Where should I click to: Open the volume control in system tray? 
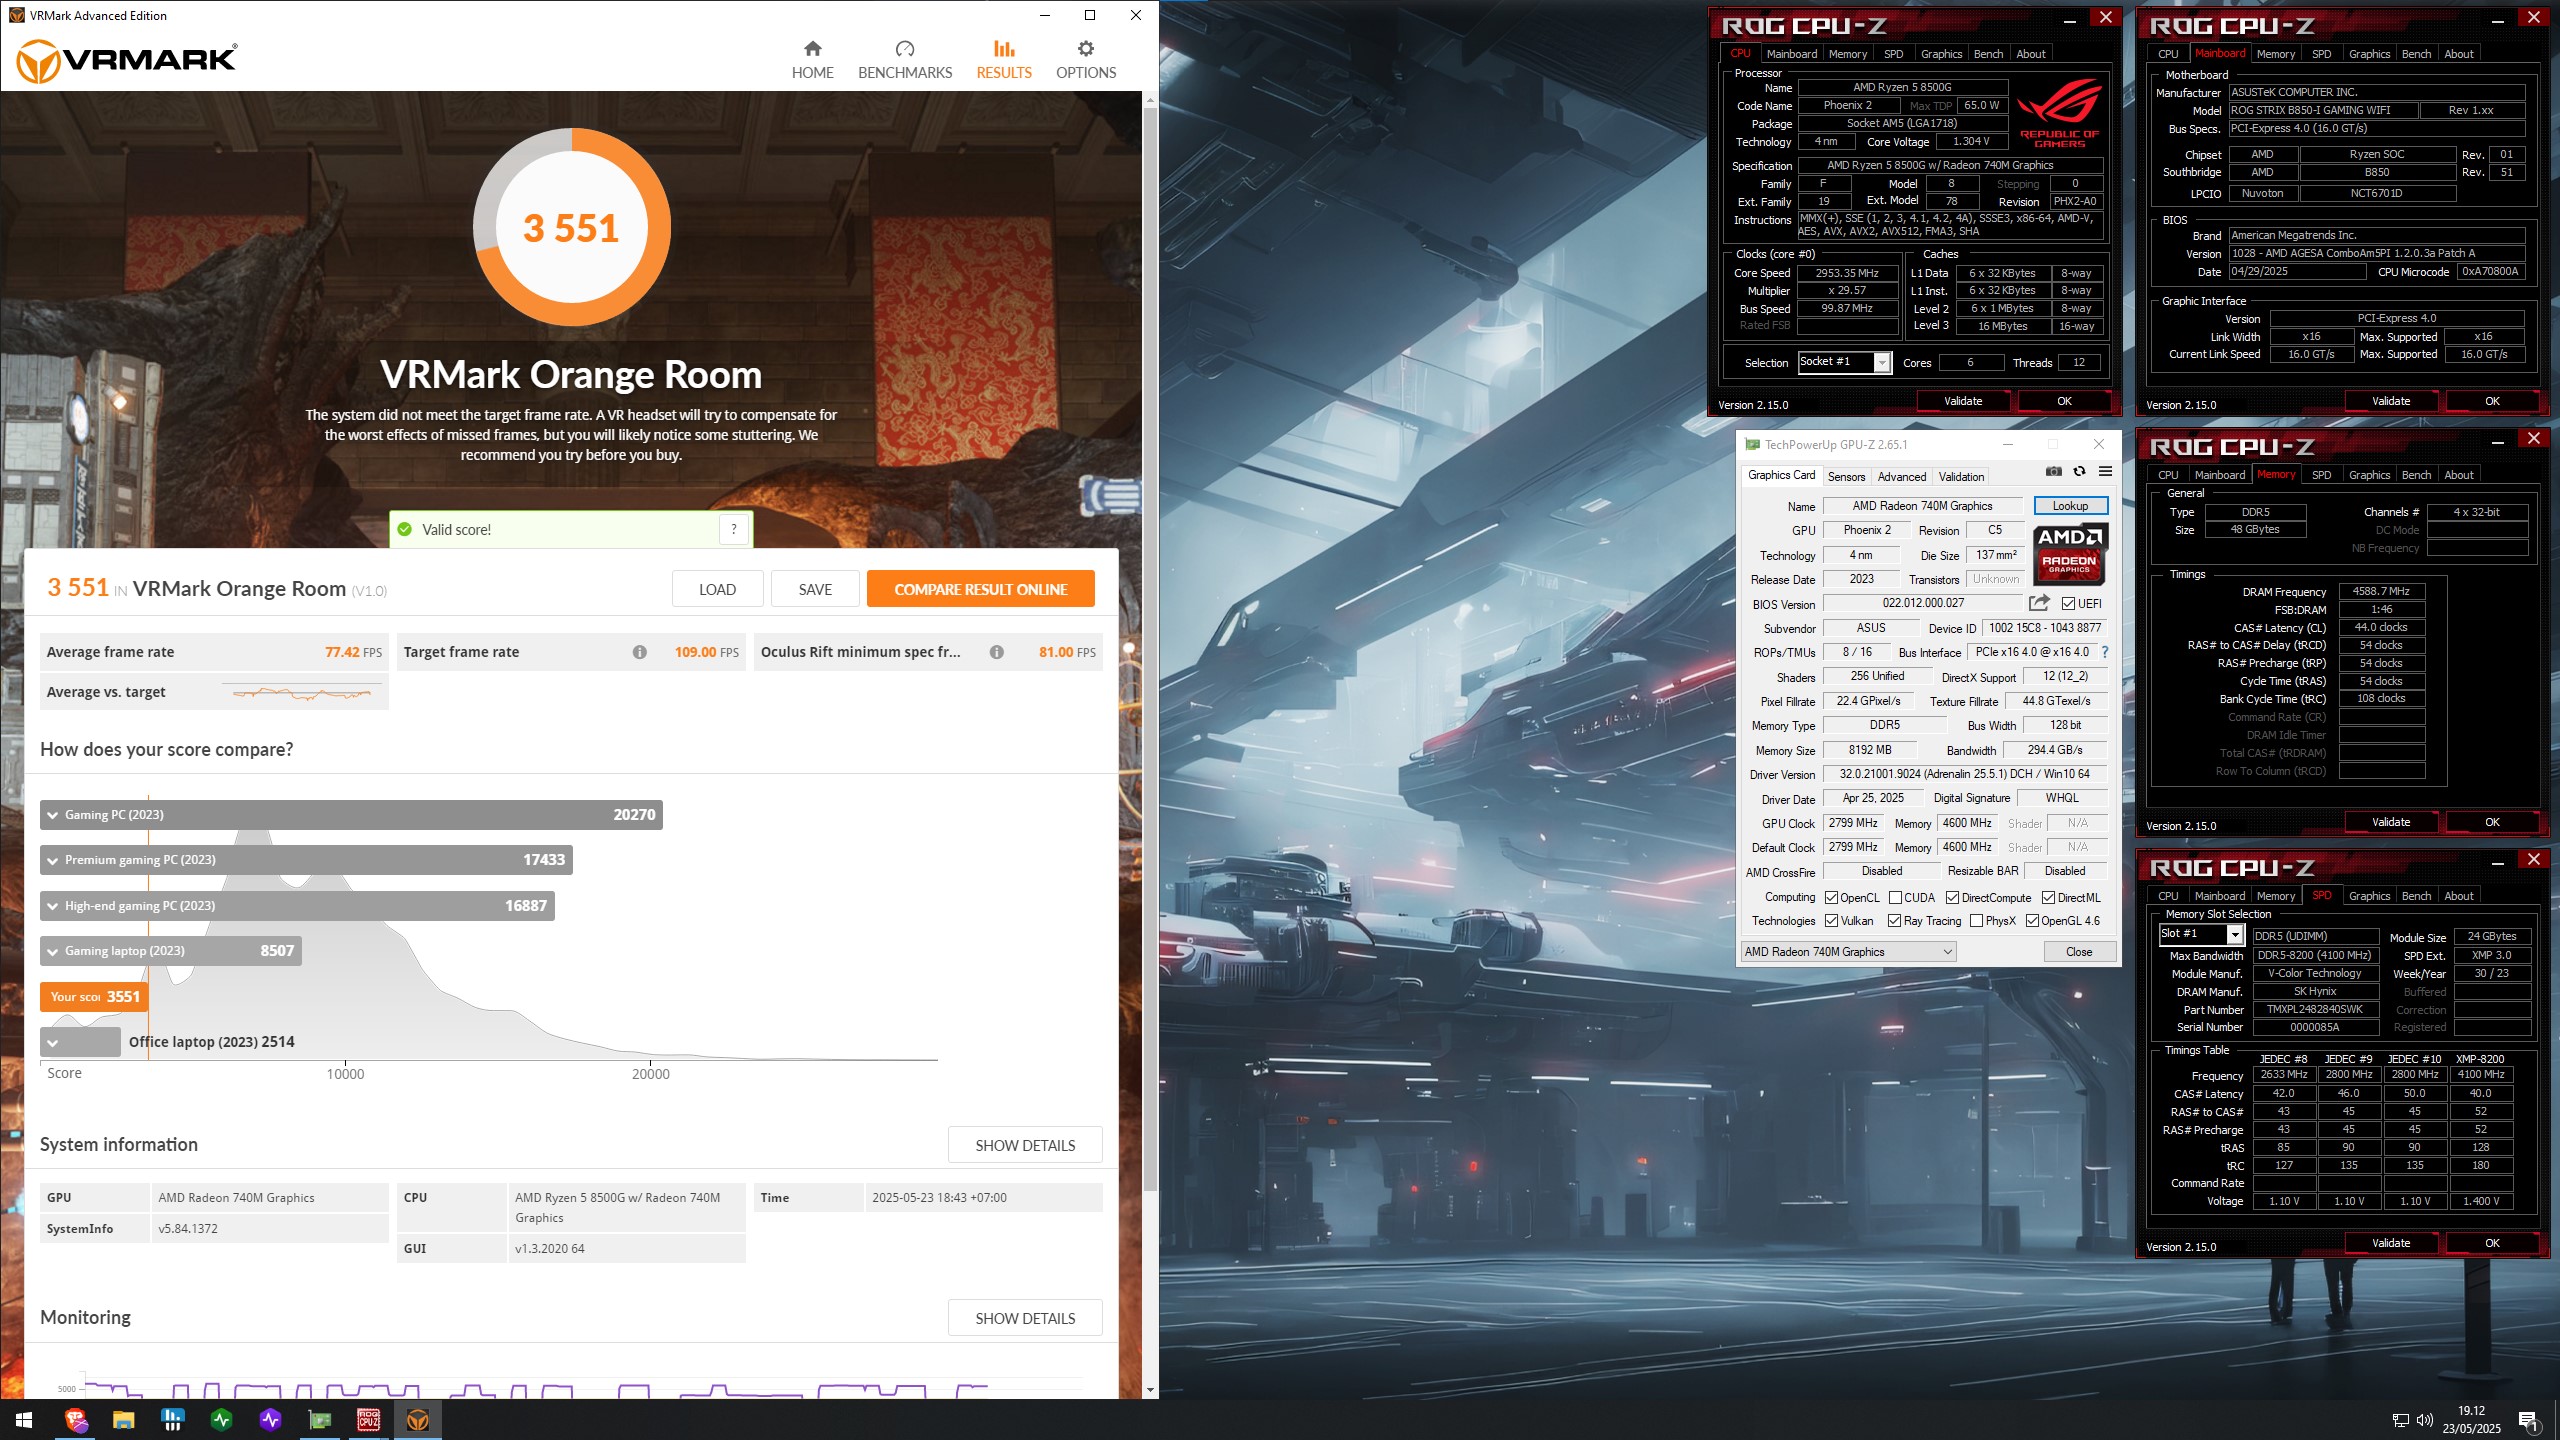(x=2425, y=1420)
